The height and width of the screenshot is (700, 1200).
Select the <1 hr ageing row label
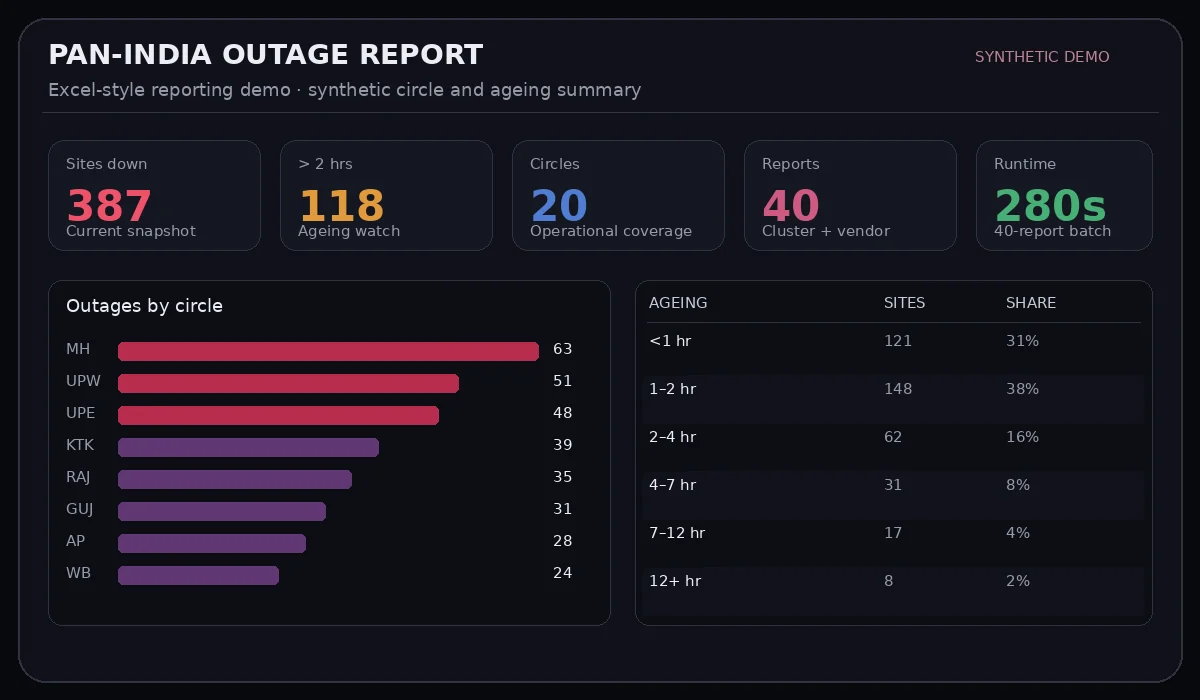coord(670,341)
